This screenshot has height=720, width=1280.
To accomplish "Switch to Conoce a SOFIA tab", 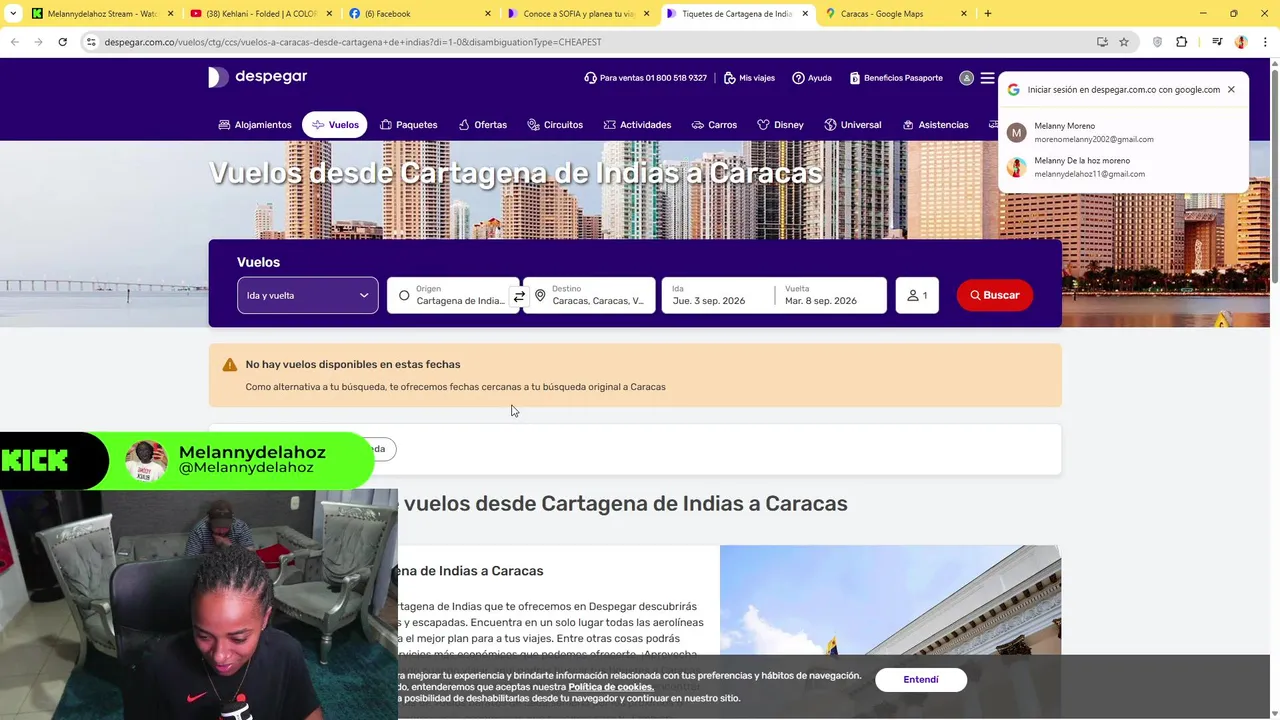I will [x=580, y=14].
